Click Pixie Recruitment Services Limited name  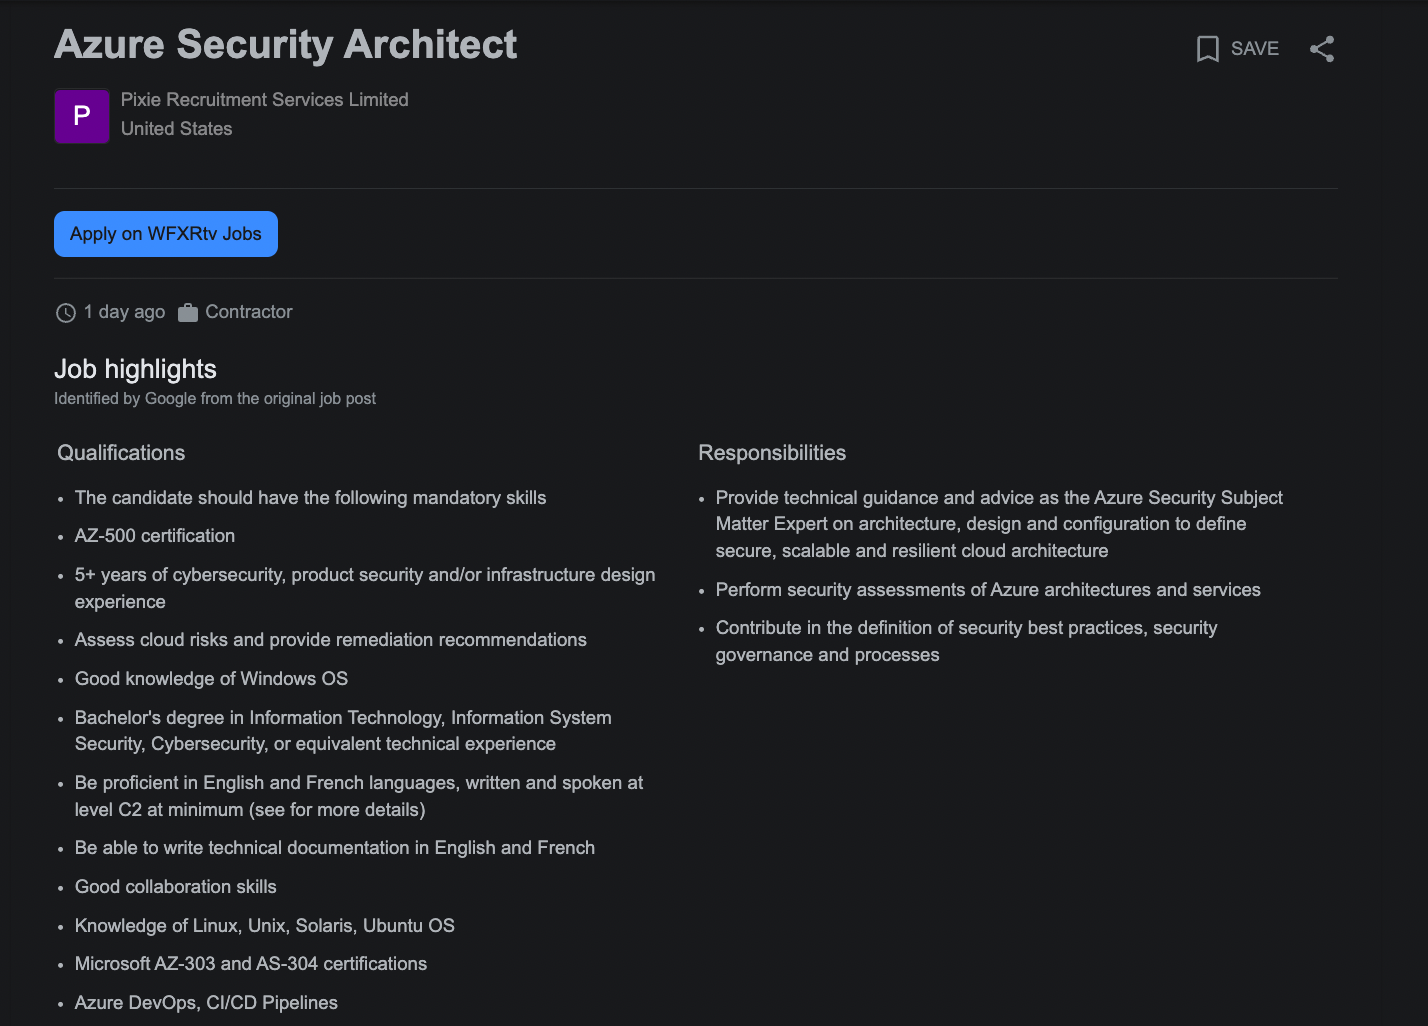coord(264,100)
